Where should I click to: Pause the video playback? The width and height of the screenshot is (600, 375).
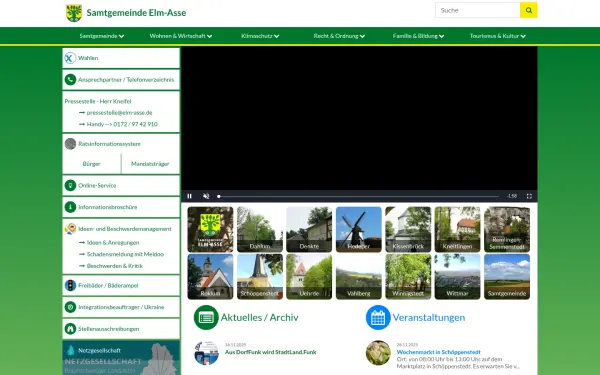pyautogui.click(x=189, y=196)
